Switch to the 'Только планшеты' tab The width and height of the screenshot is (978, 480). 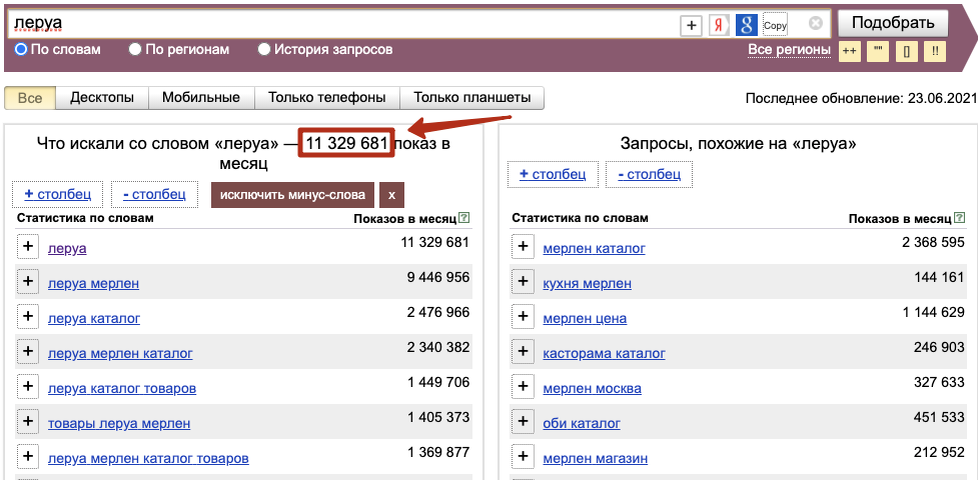472,98
